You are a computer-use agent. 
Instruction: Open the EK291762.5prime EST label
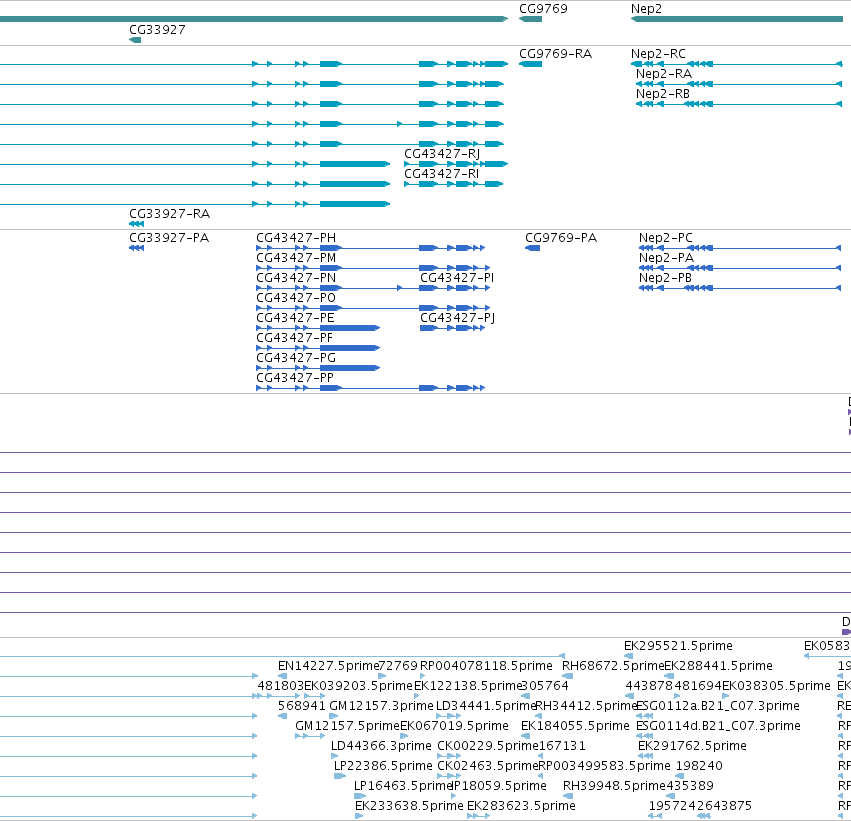tap(692, 746)
